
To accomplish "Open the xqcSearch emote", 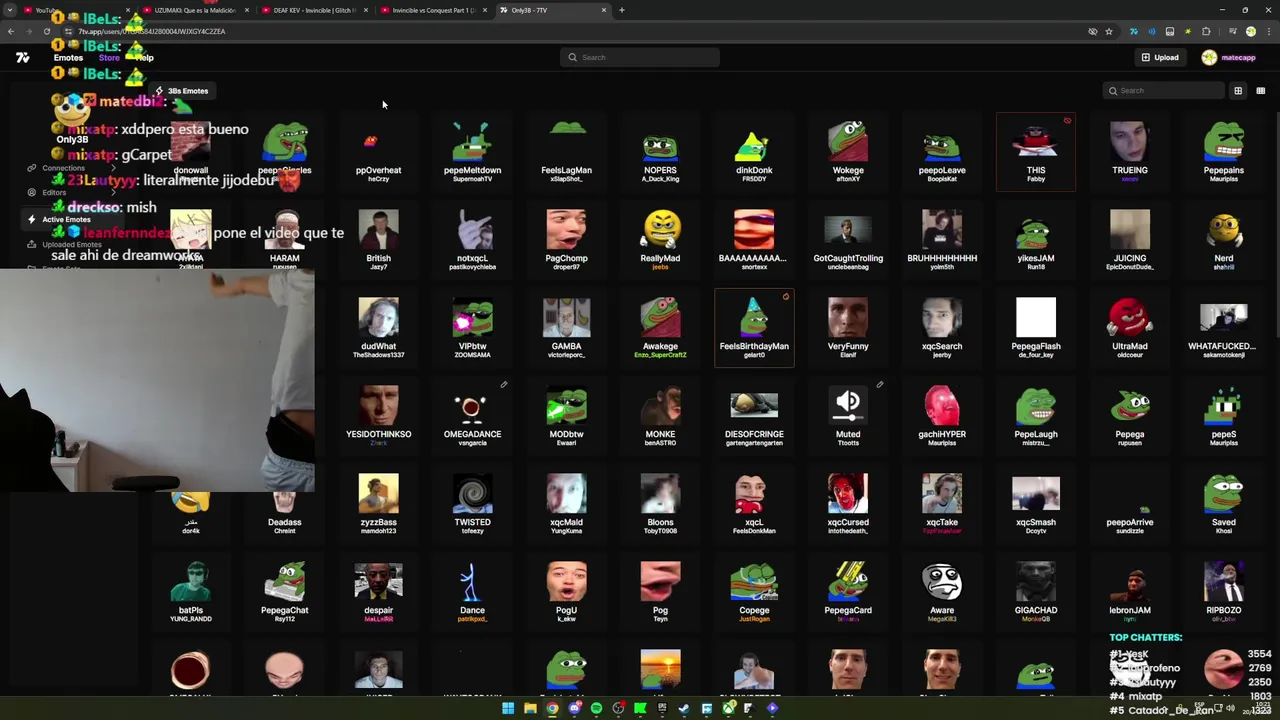I will point(942,328).
